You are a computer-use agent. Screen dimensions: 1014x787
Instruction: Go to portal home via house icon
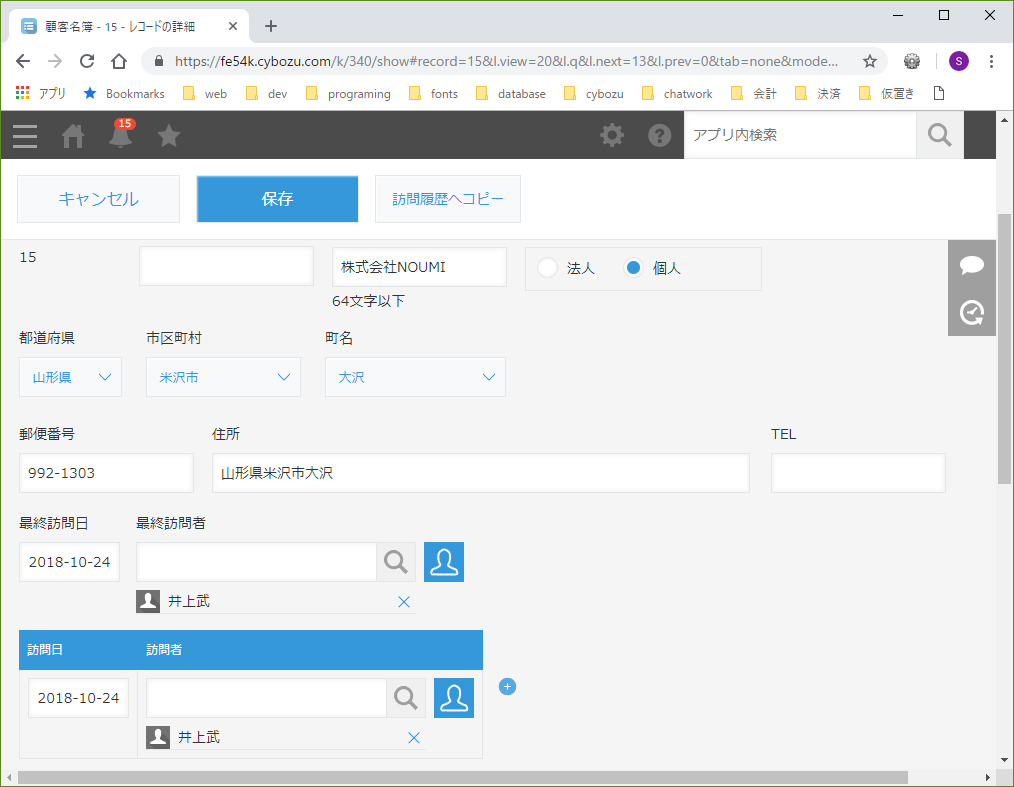pos(72,136)
